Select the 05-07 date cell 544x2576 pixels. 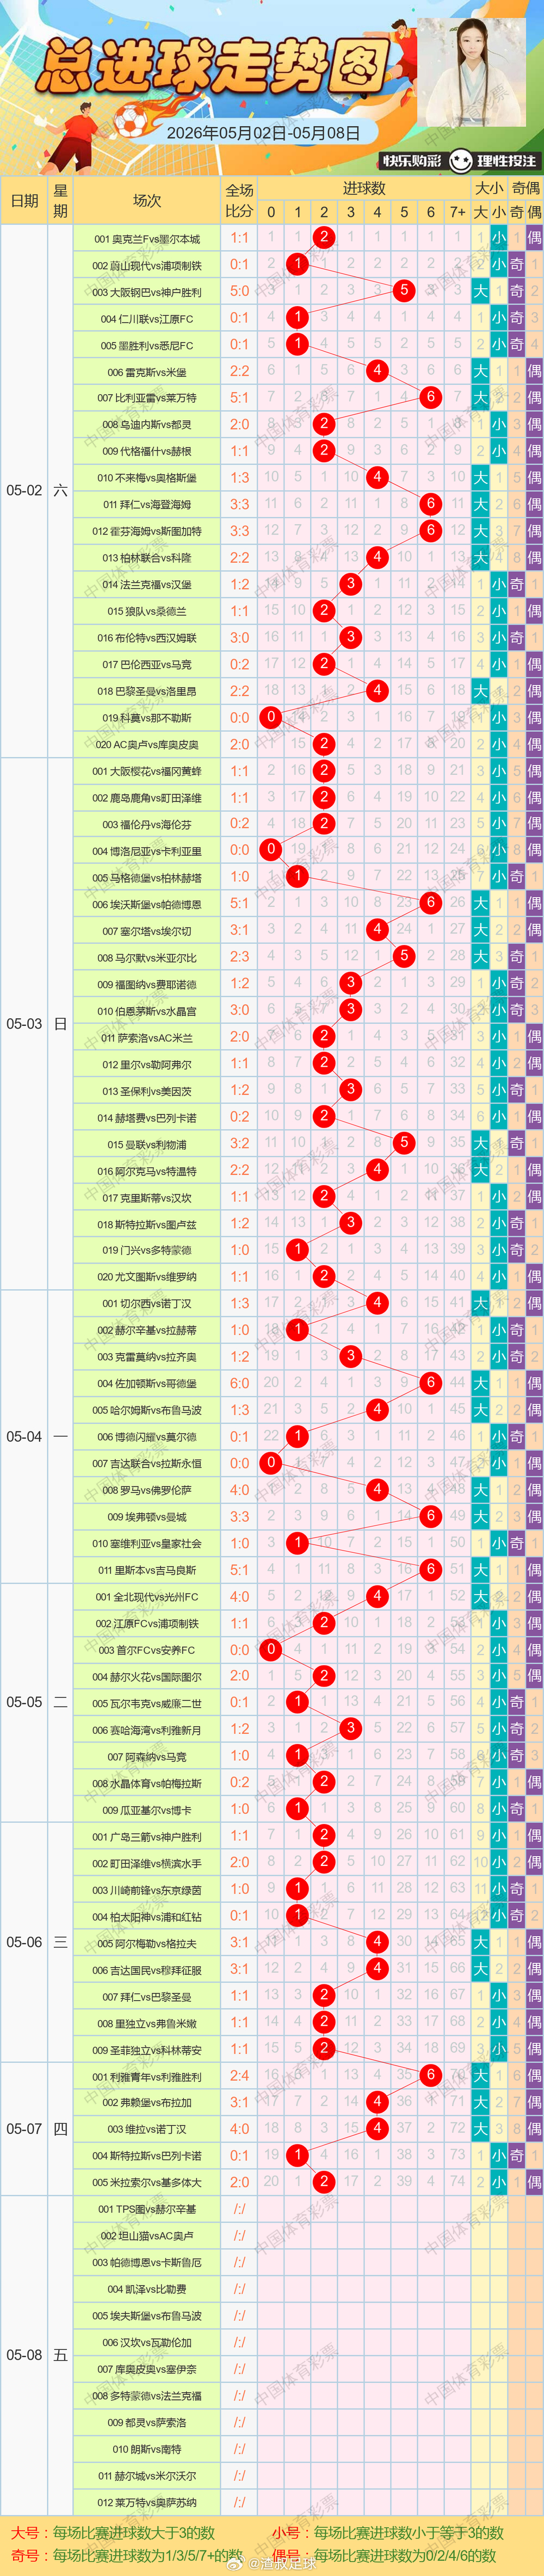point(24,2129)
